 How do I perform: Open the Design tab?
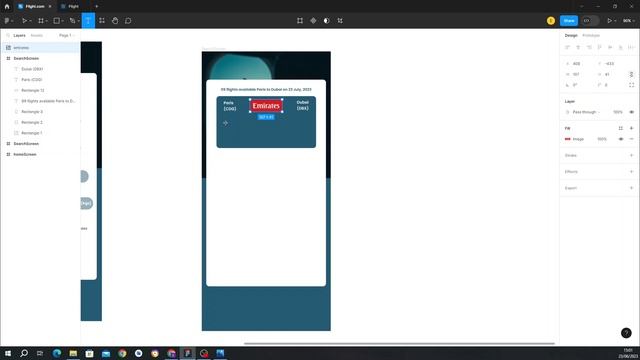[x=571, y=36]
